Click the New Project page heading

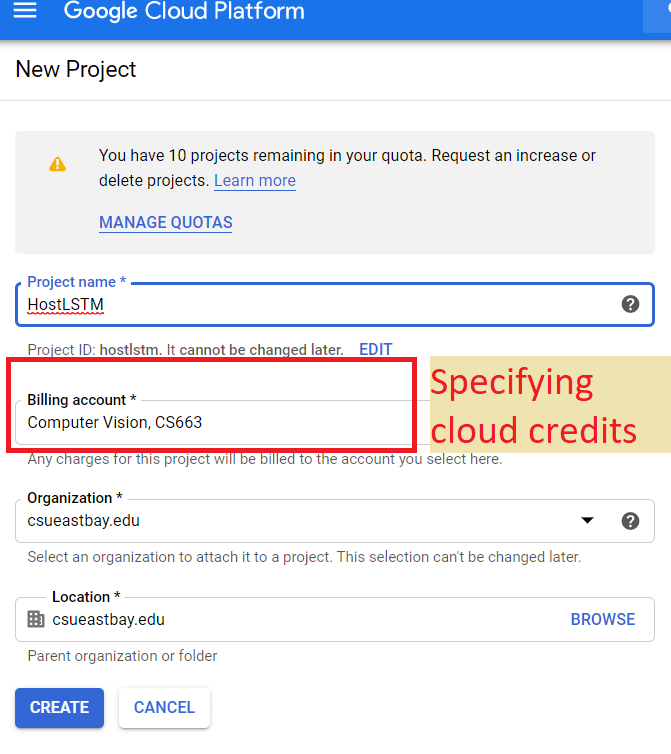point(76,69)
